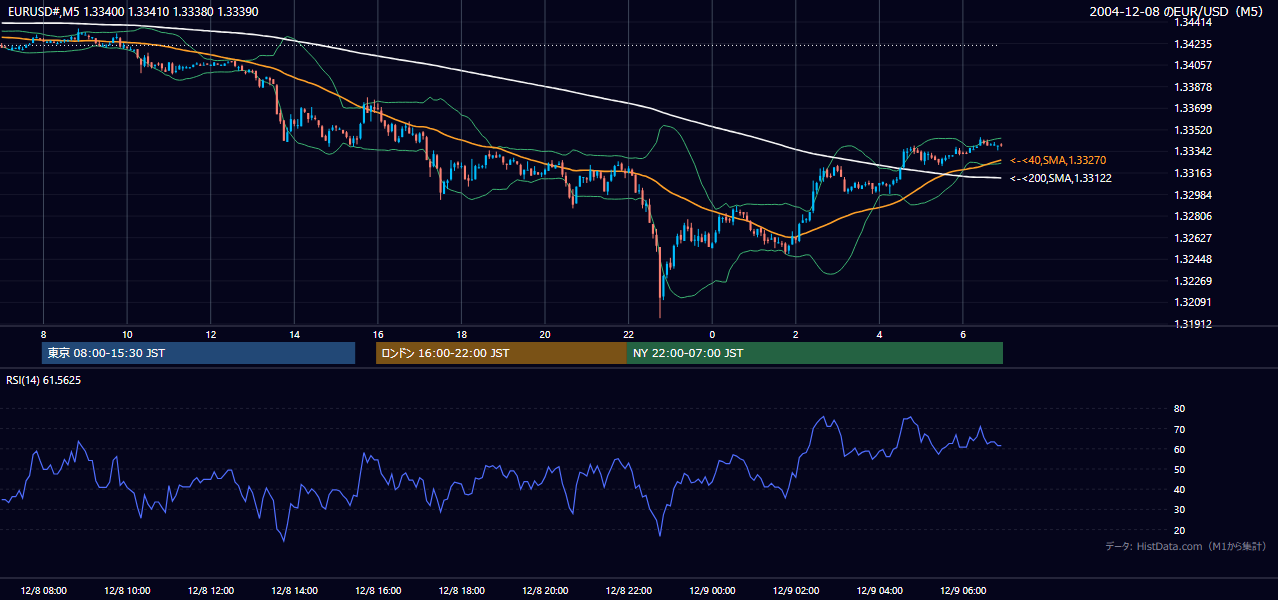Click the bottom time label 12/8 12:00
The image size is (1278, 600).
[211, 591]
